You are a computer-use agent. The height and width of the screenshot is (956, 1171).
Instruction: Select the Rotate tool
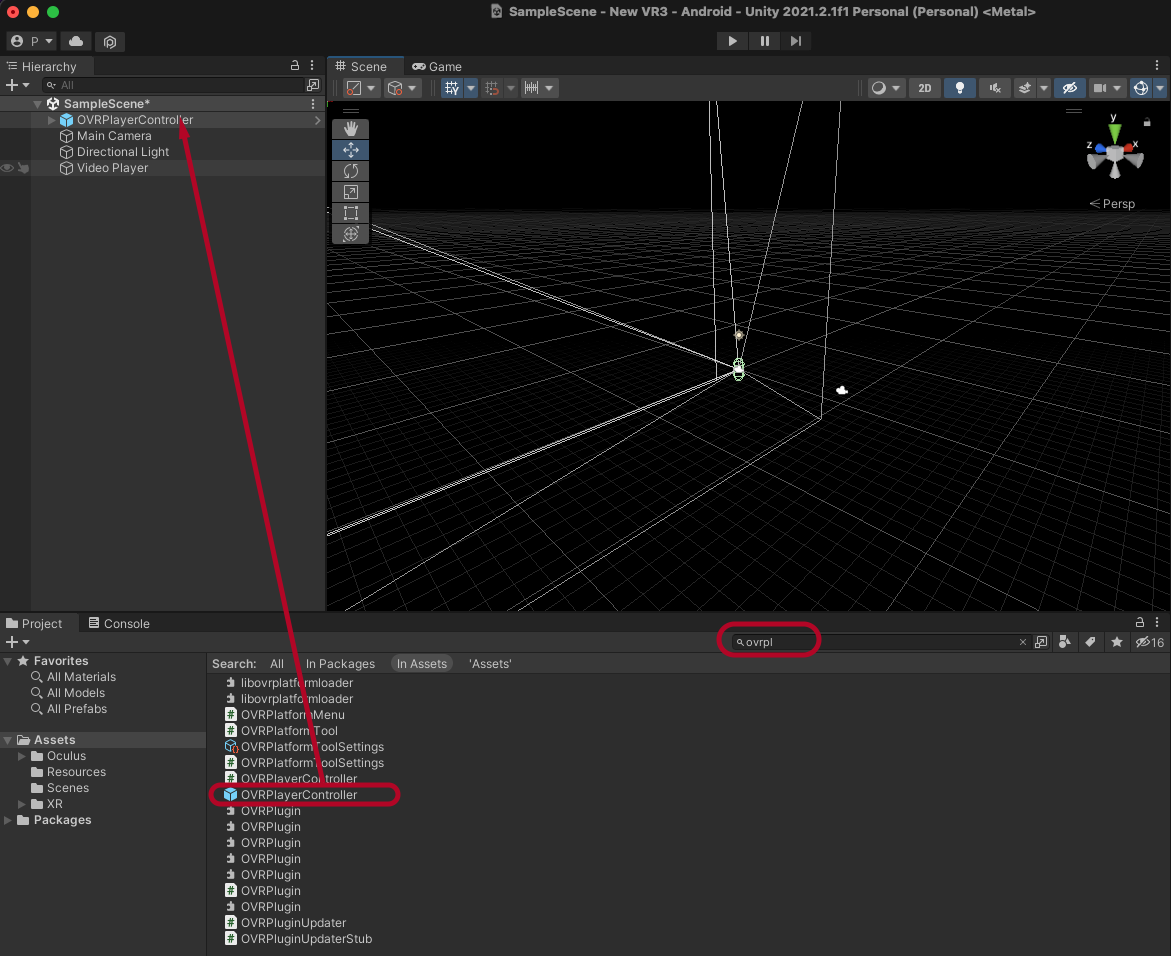click(350, 171)
